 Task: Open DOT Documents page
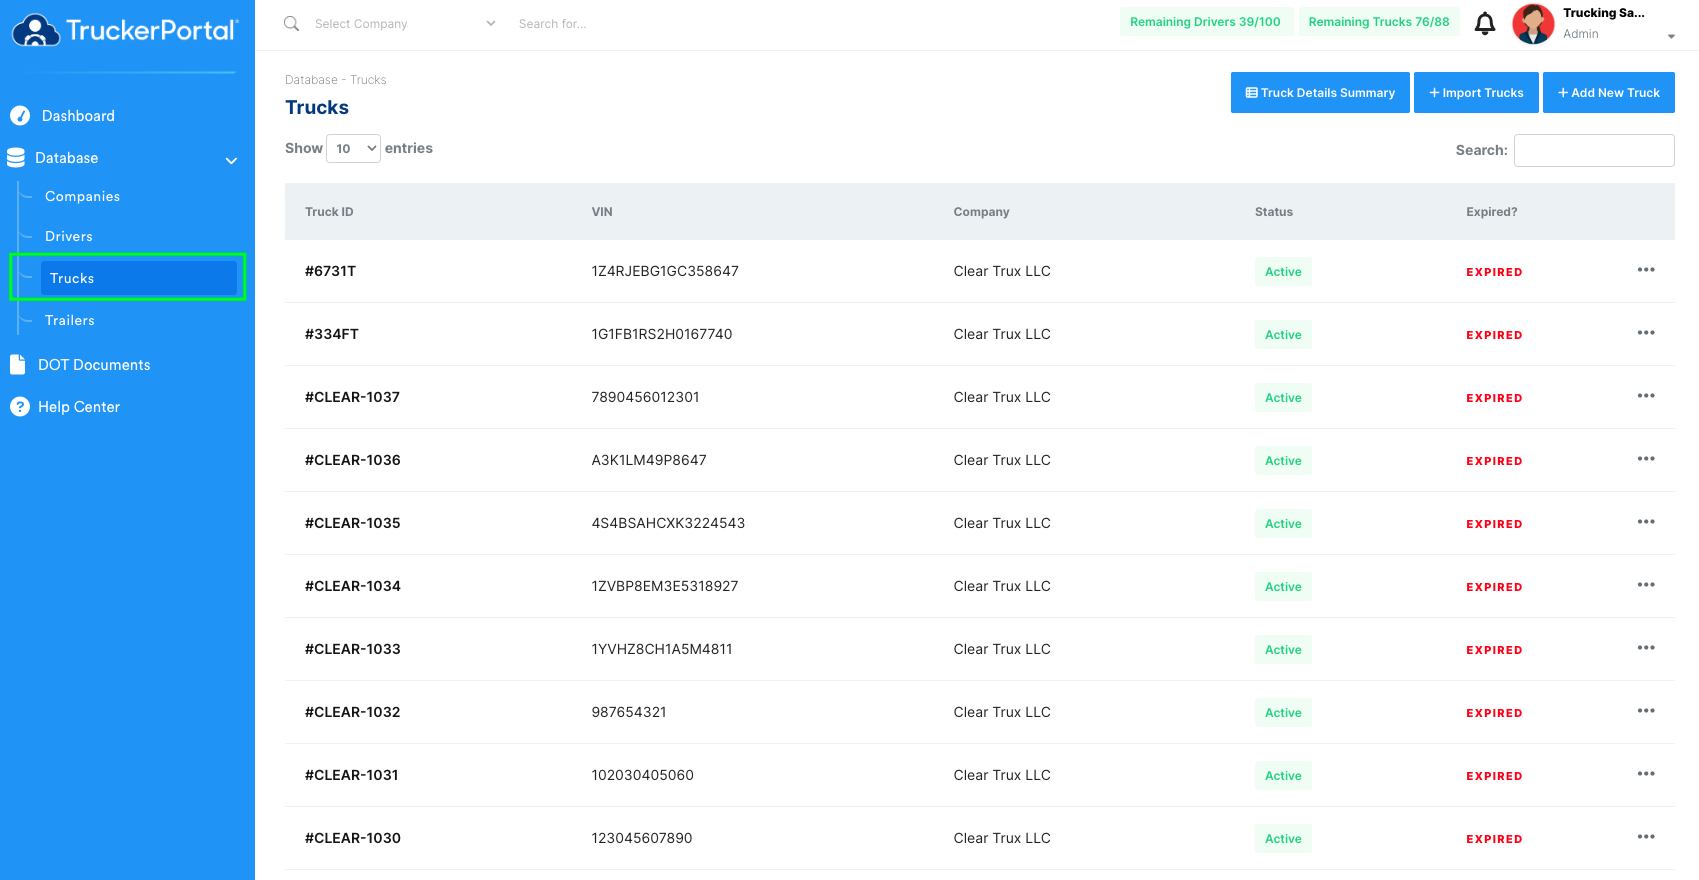pos(94,365)
